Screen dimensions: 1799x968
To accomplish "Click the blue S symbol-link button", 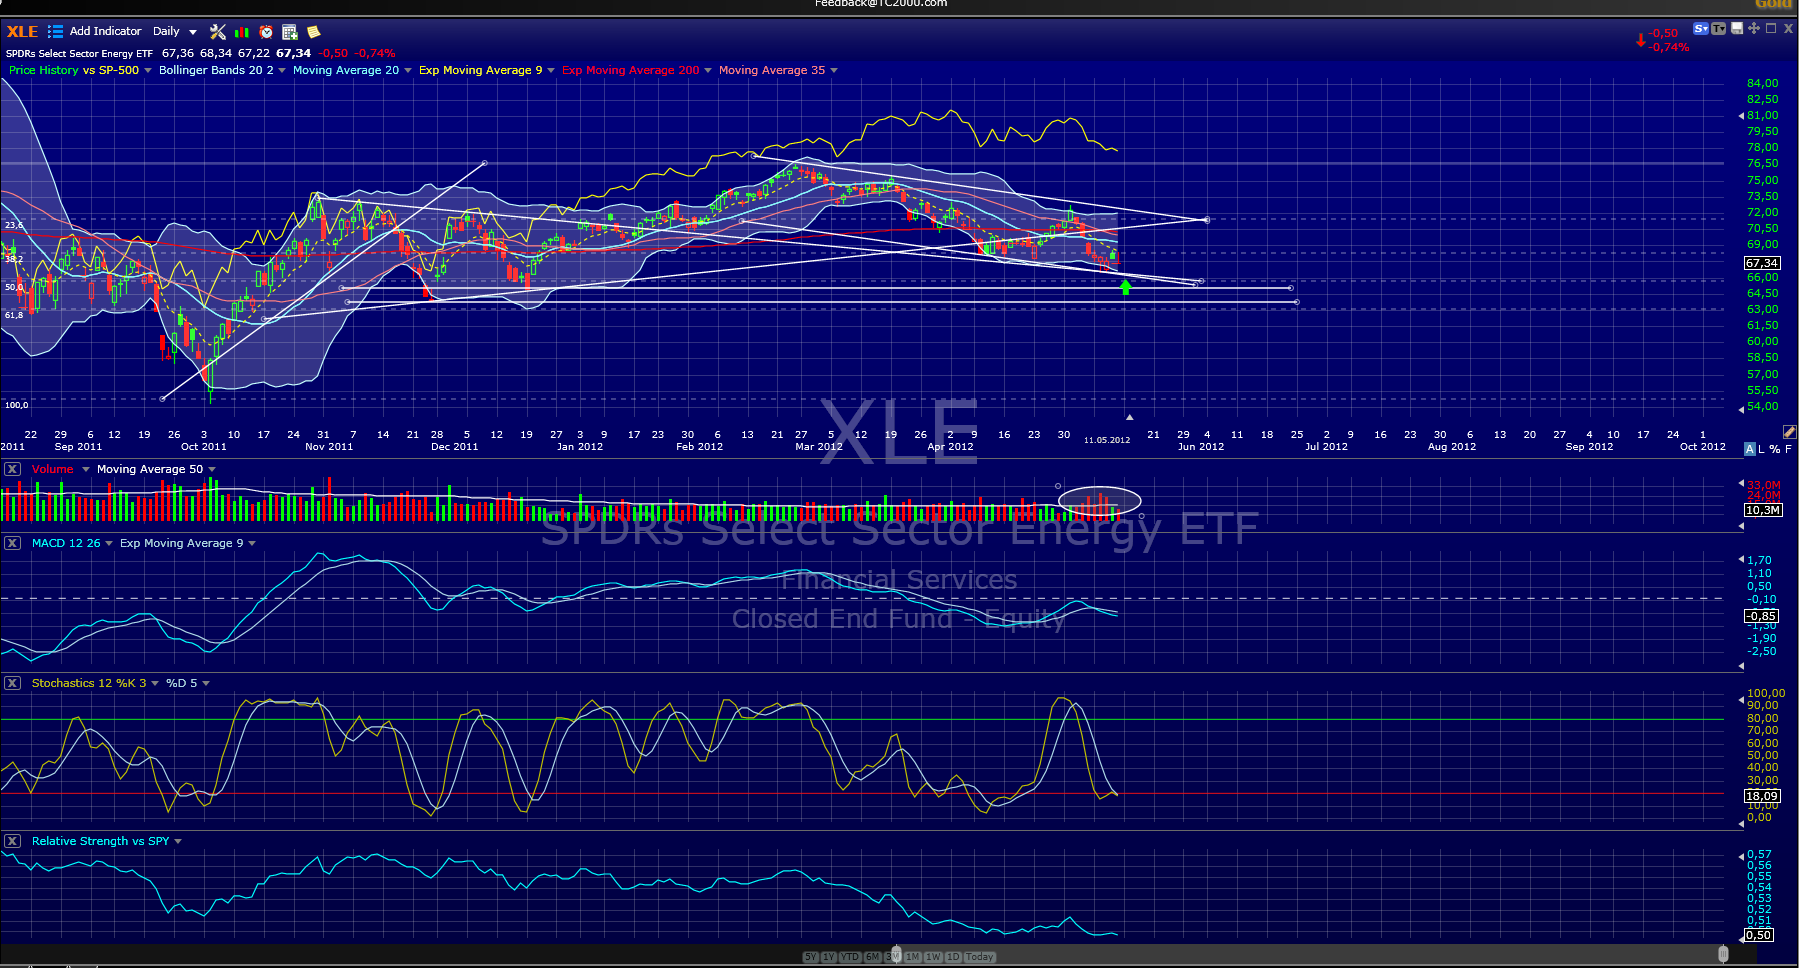I will (1700, 29).
